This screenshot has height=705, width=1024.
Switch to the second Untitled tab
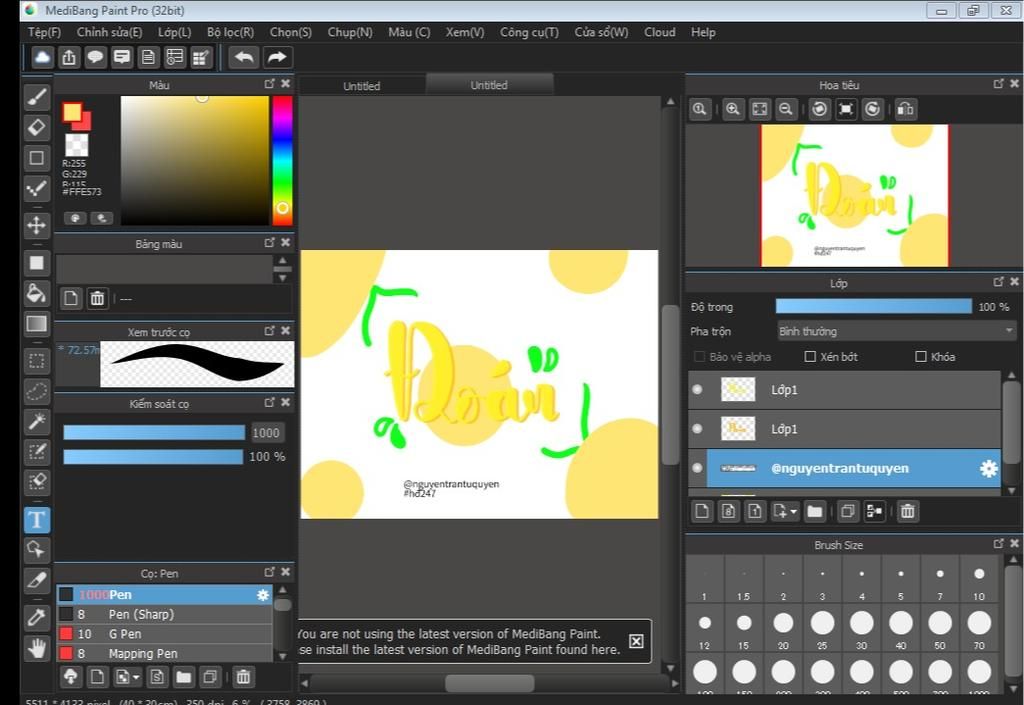pyautogui.click(x=489, y=85)
